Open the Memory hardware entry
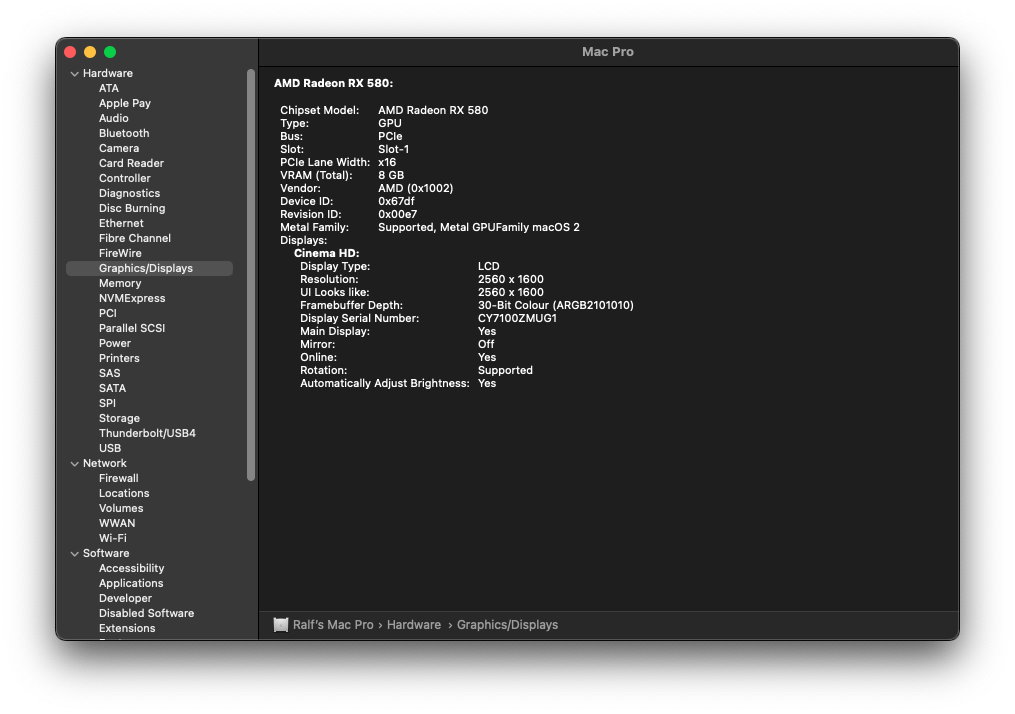 120,283
